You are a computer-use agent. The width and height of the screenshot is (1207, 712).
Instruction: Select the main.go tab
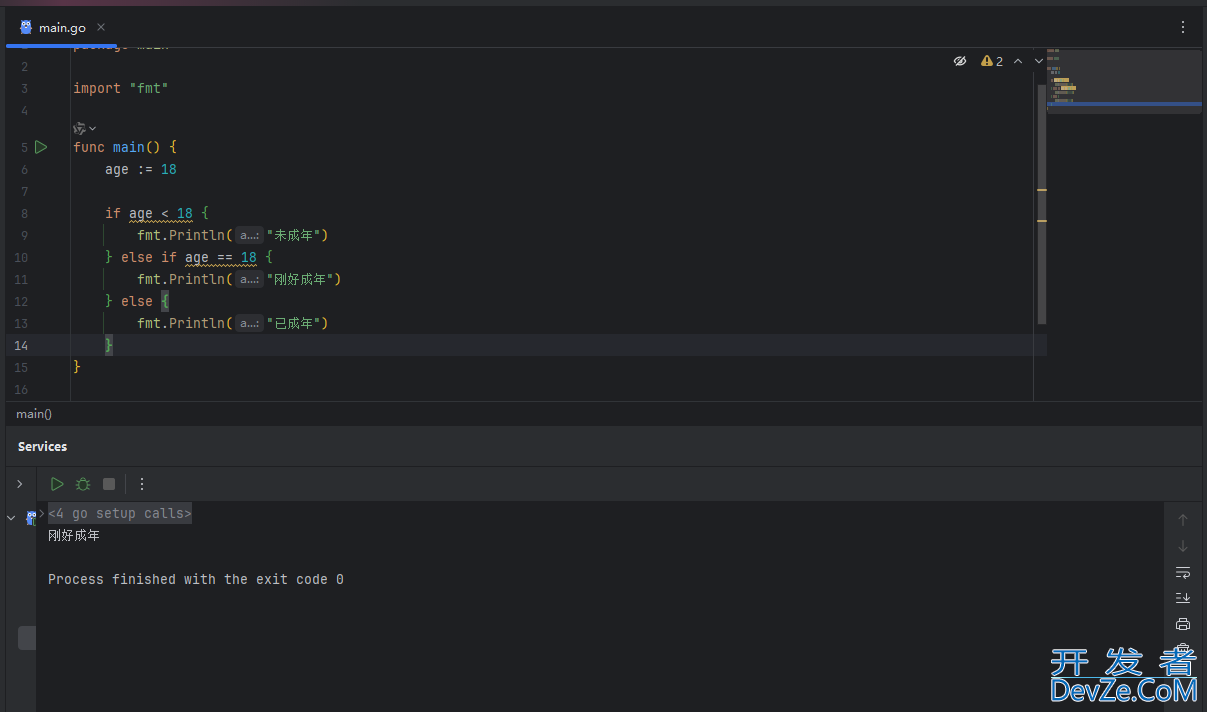[62, 27]
